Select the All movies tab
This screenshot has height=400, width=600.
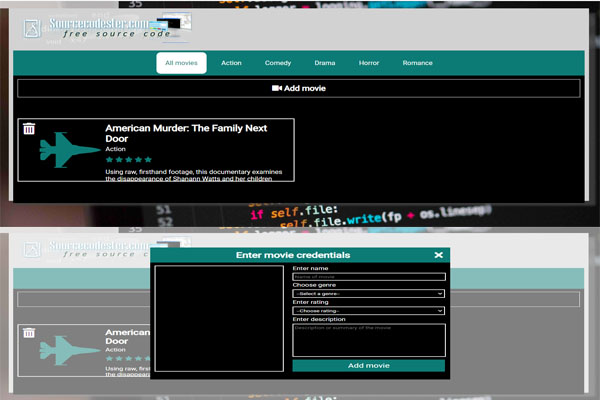tap(181, 63)
